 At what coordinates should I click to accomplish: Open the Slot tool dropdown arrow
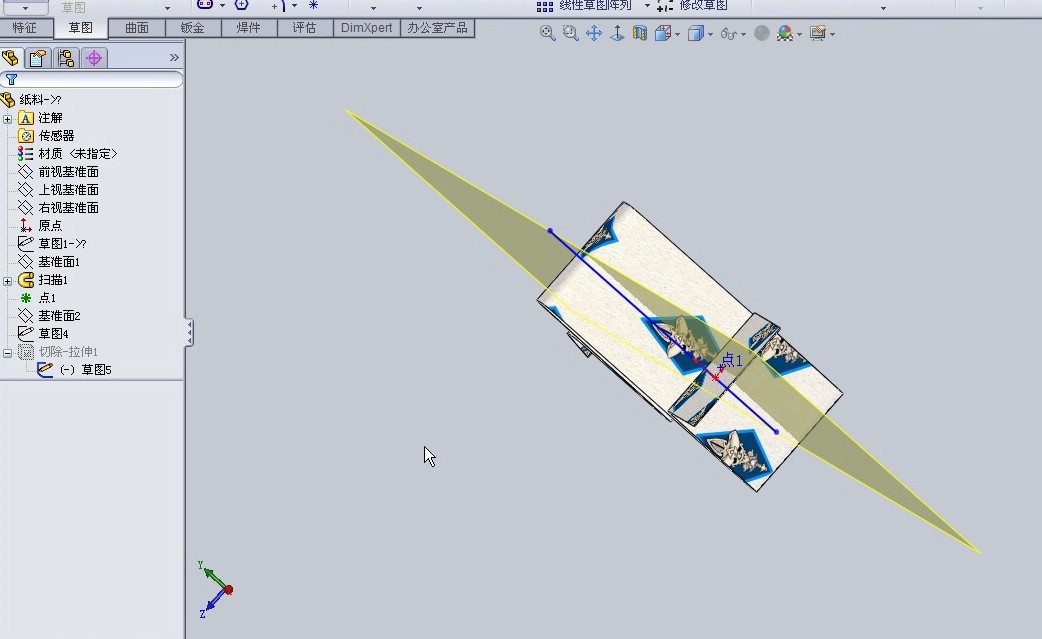tap(222, 5)
